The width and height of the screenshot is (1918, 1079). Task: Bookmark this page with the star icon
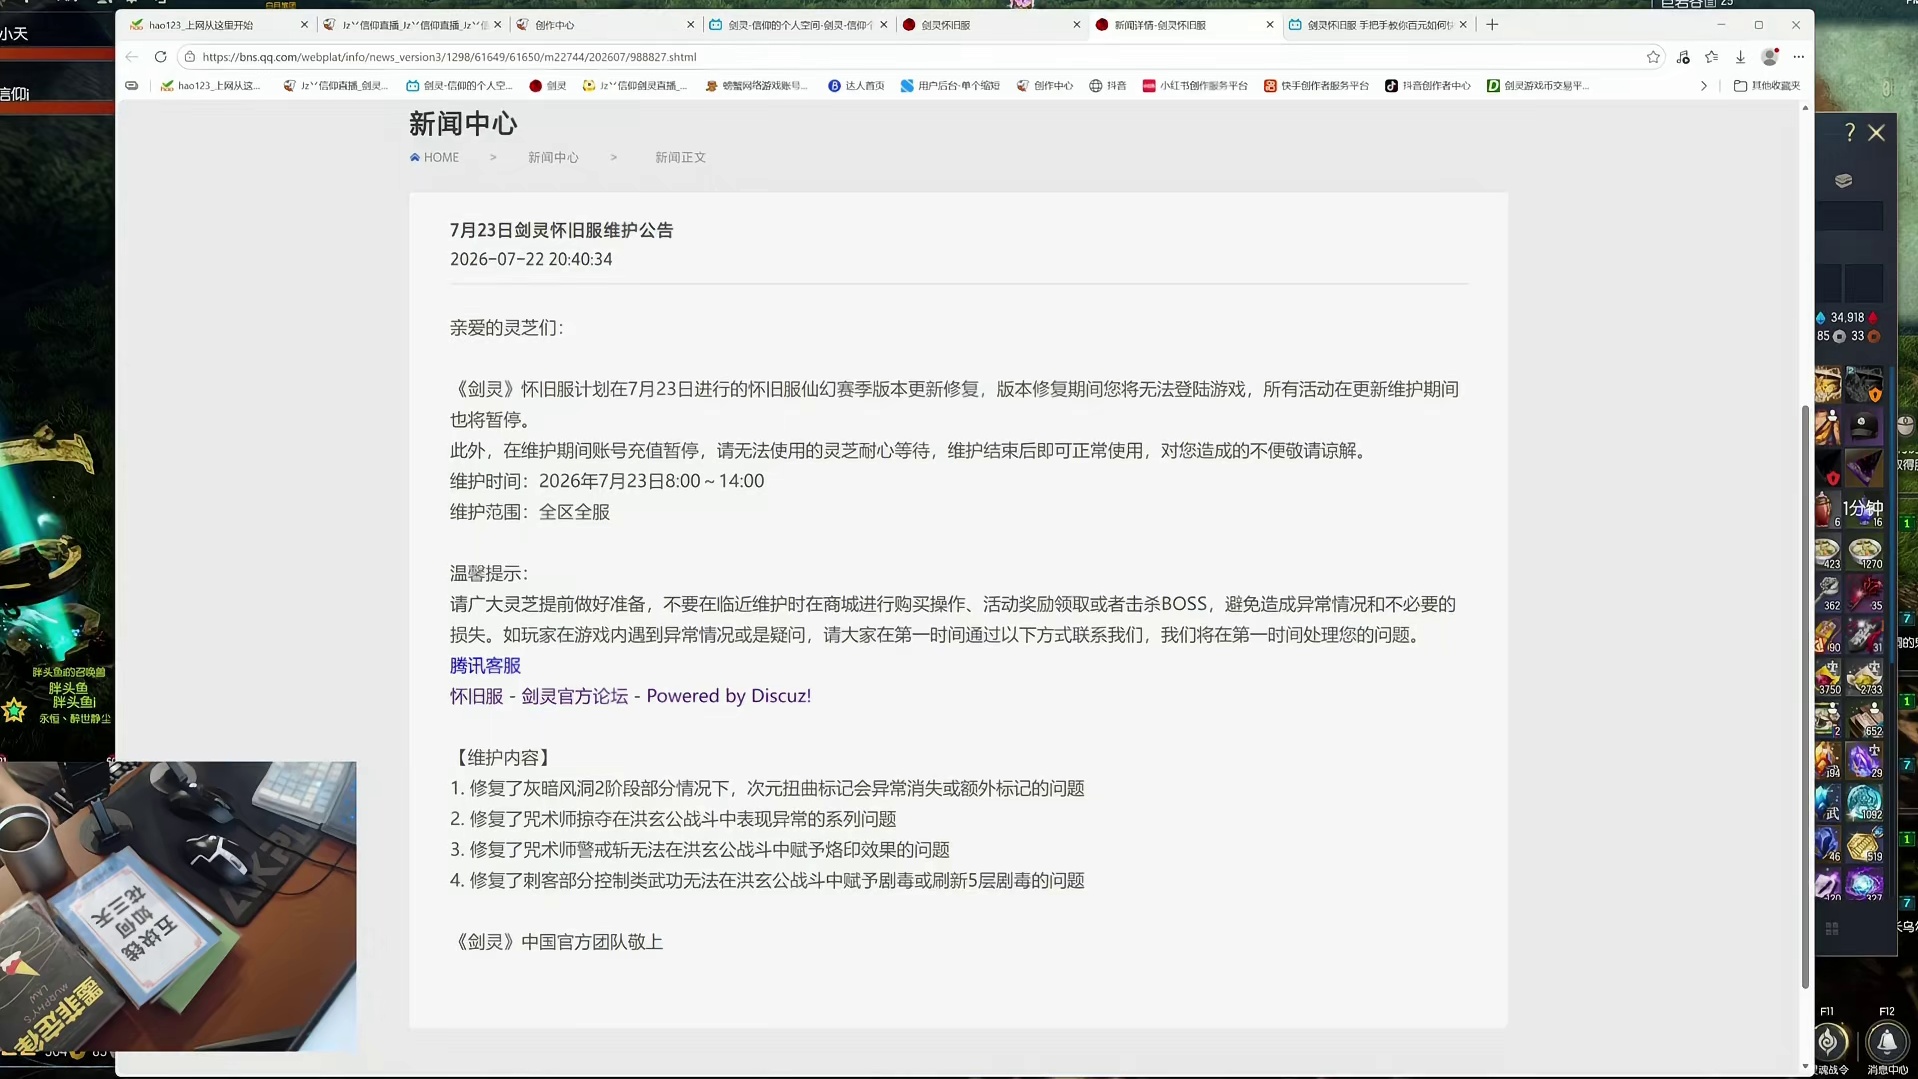click(x=1653, y=57)
